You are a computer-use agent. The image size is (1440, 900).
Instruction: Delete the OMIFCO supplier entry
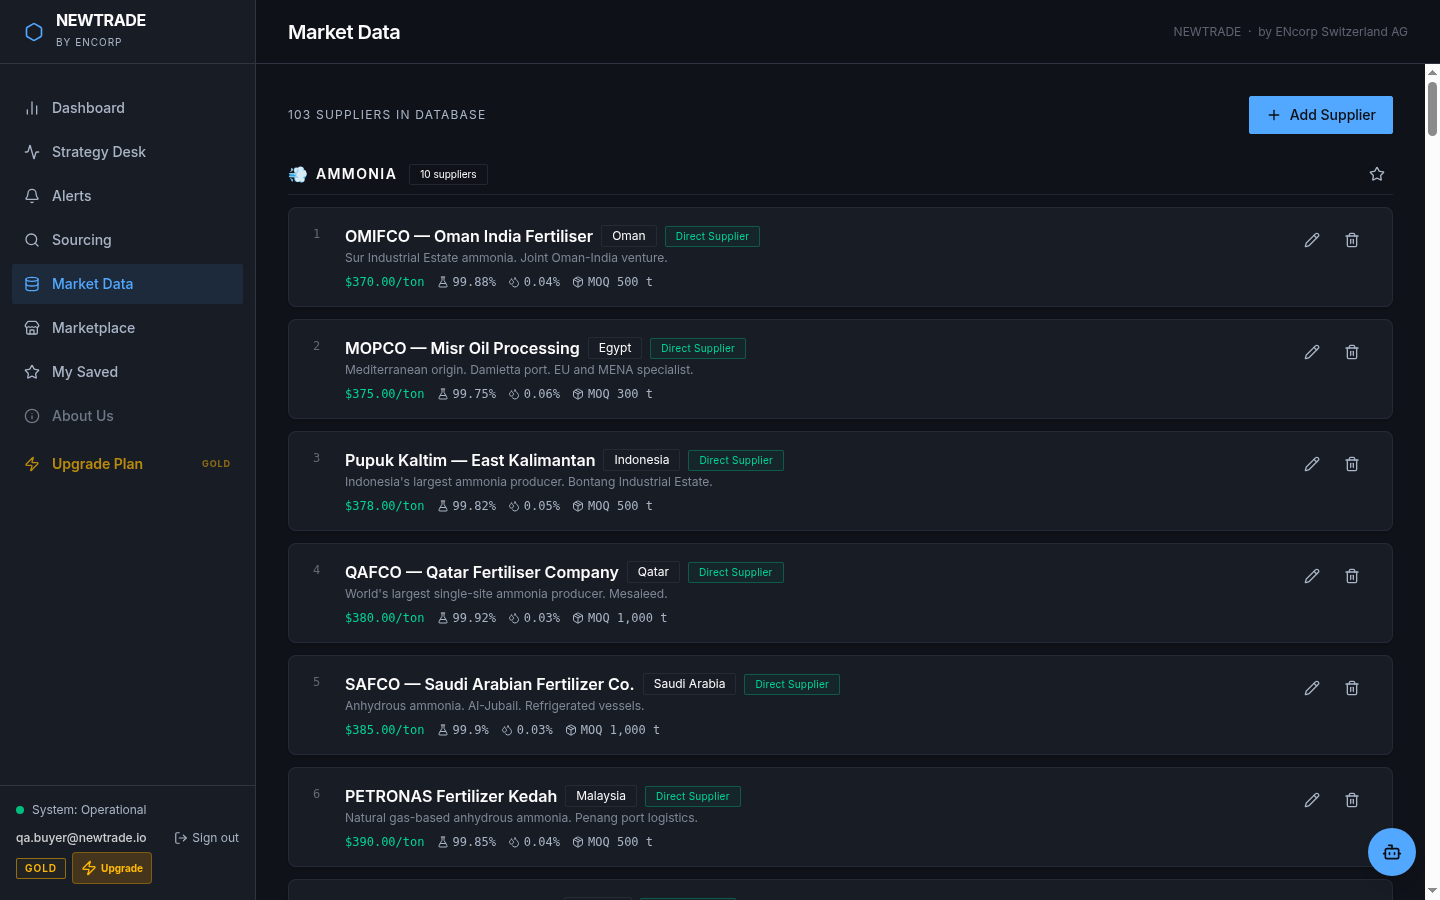click(1352, 240)
